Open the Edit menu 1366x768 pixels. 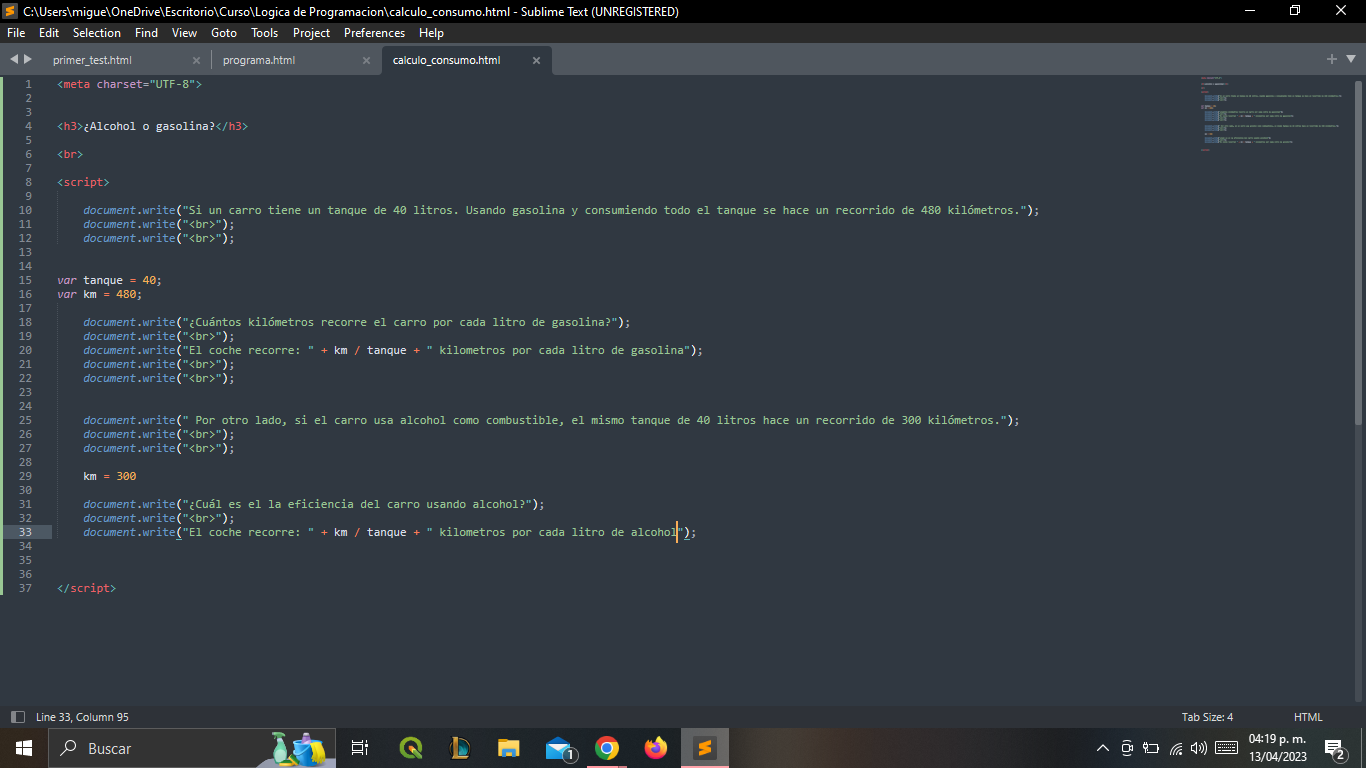49,33
